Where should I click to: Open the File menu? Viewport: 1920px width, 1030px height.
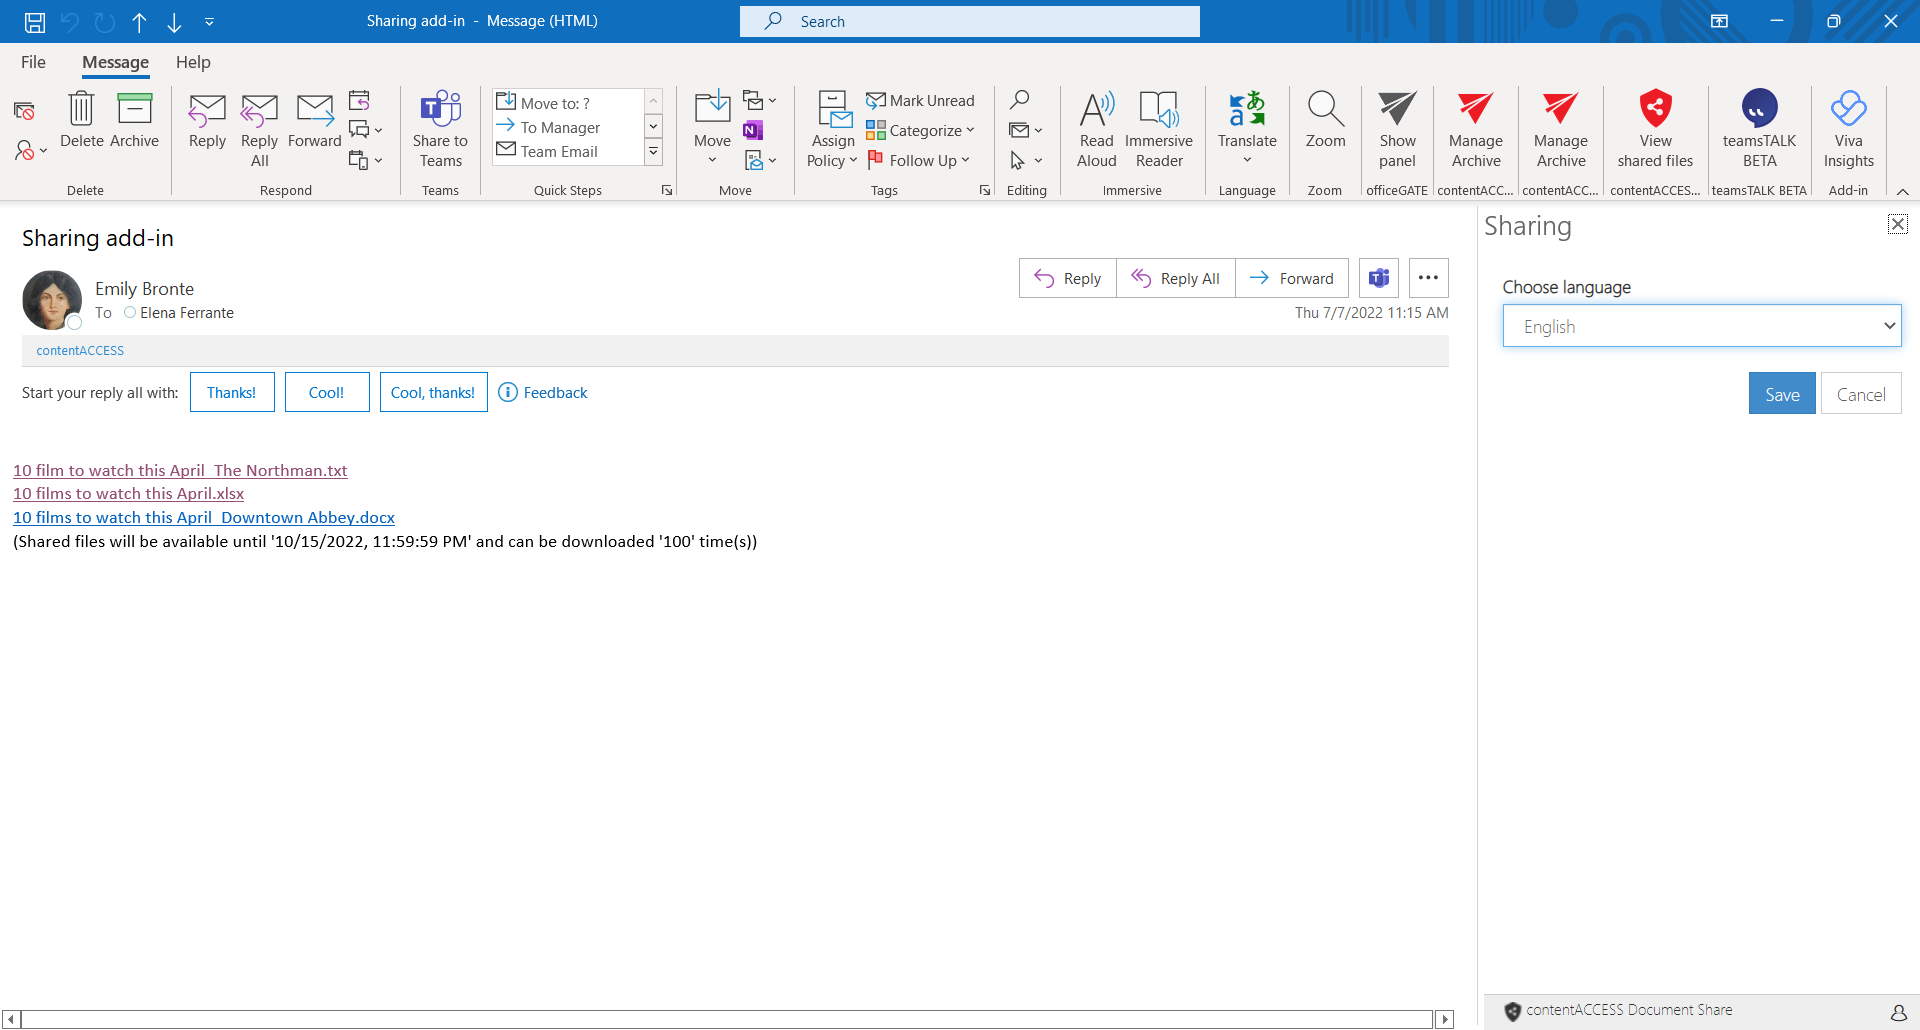[x=33, y=62]
